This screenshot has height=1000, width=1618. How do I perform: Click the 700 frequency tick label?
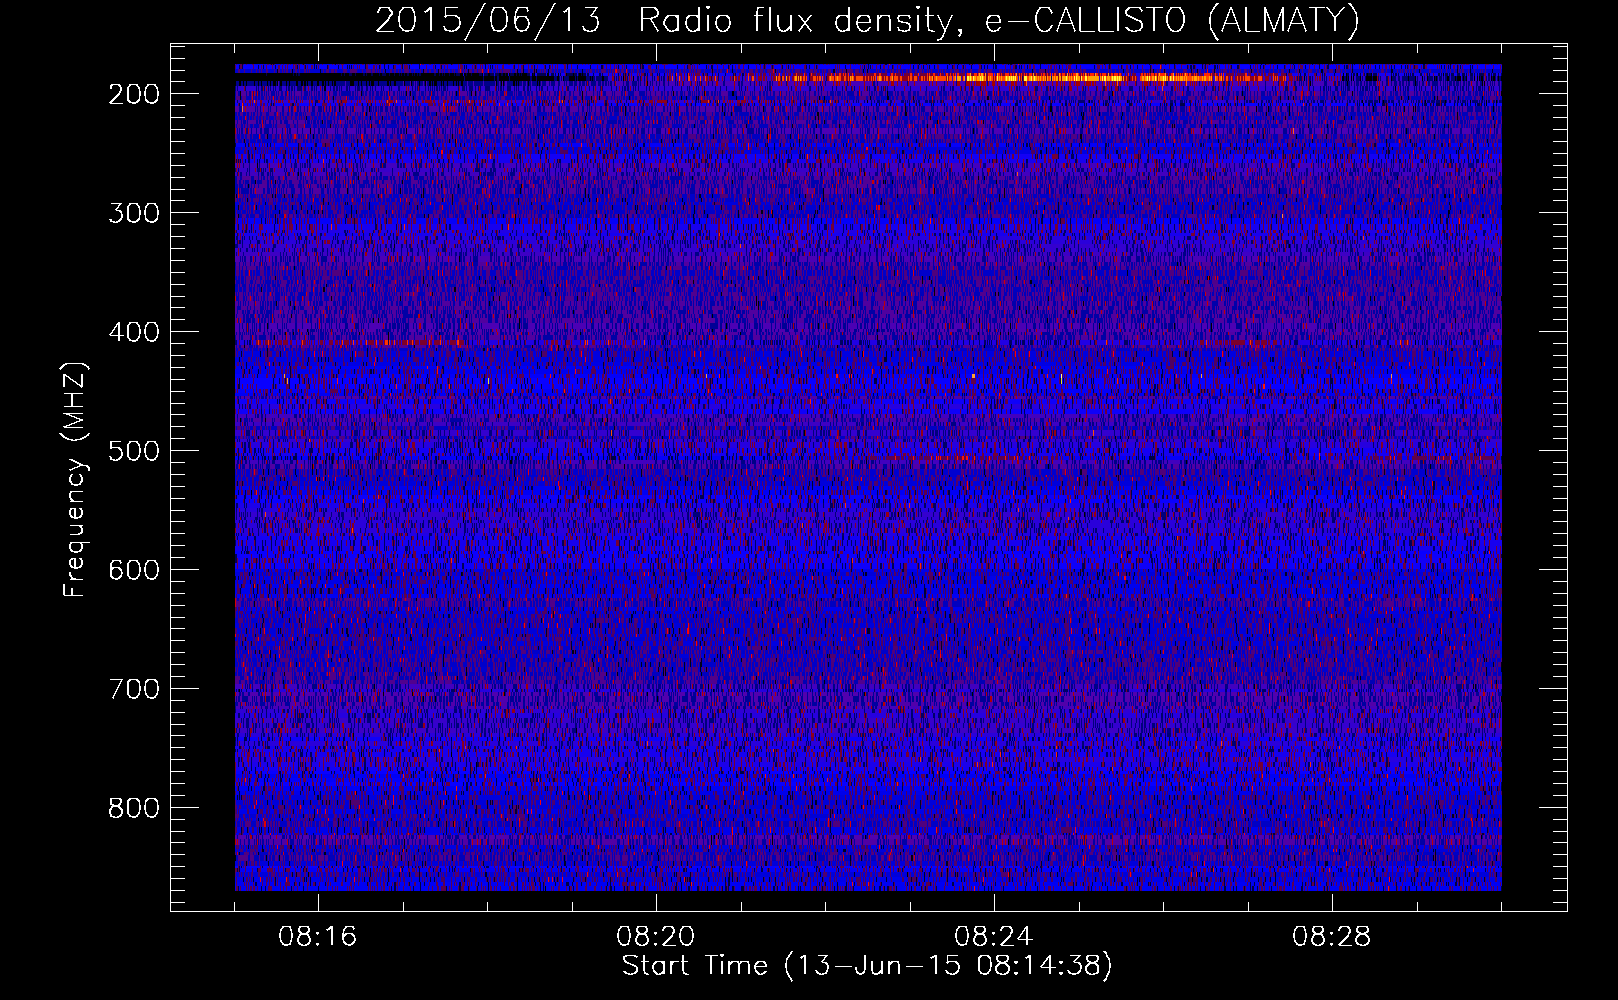[x=133, y=689]
